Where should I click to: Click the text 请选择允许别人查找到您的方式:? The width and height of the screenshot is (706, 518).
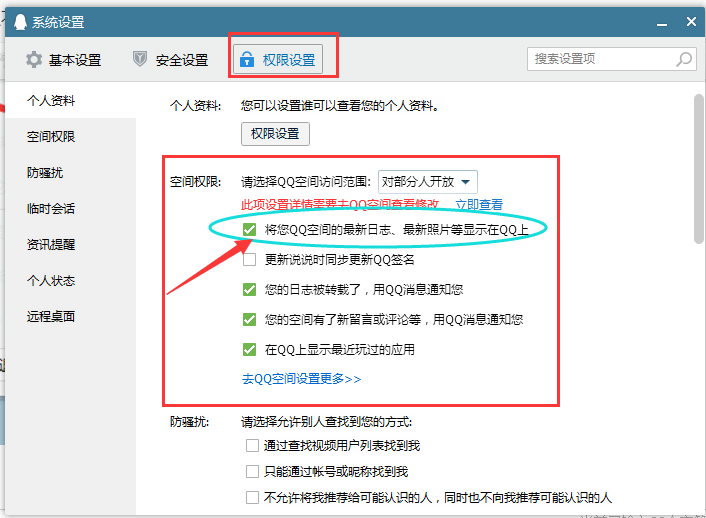tap(326, 422)
